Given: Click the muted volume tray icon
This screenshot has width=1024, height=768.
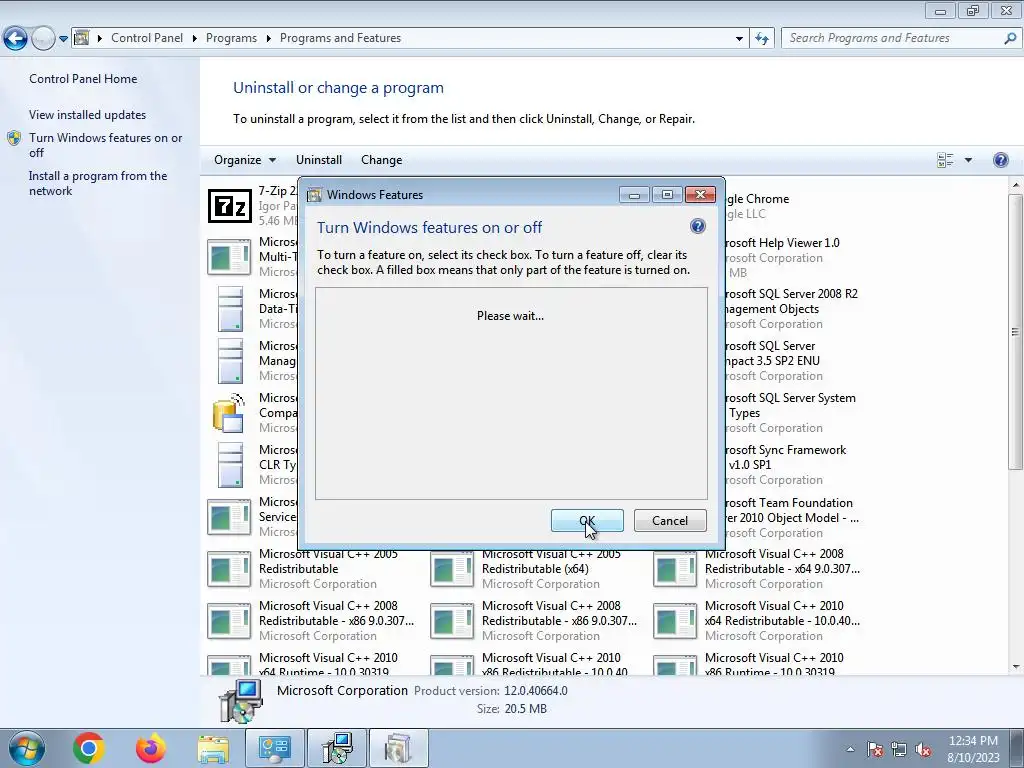Looking at the screenshot, I should coord(923,749).
